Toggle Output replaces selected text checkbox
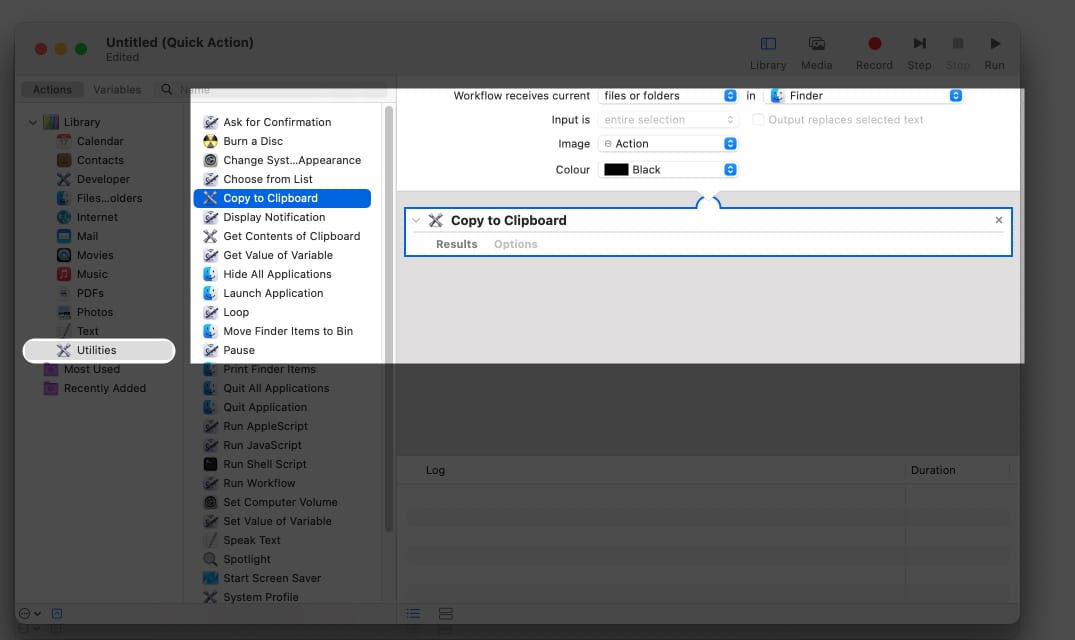Viewport: 1075px width, 640px height. (758, 120)
